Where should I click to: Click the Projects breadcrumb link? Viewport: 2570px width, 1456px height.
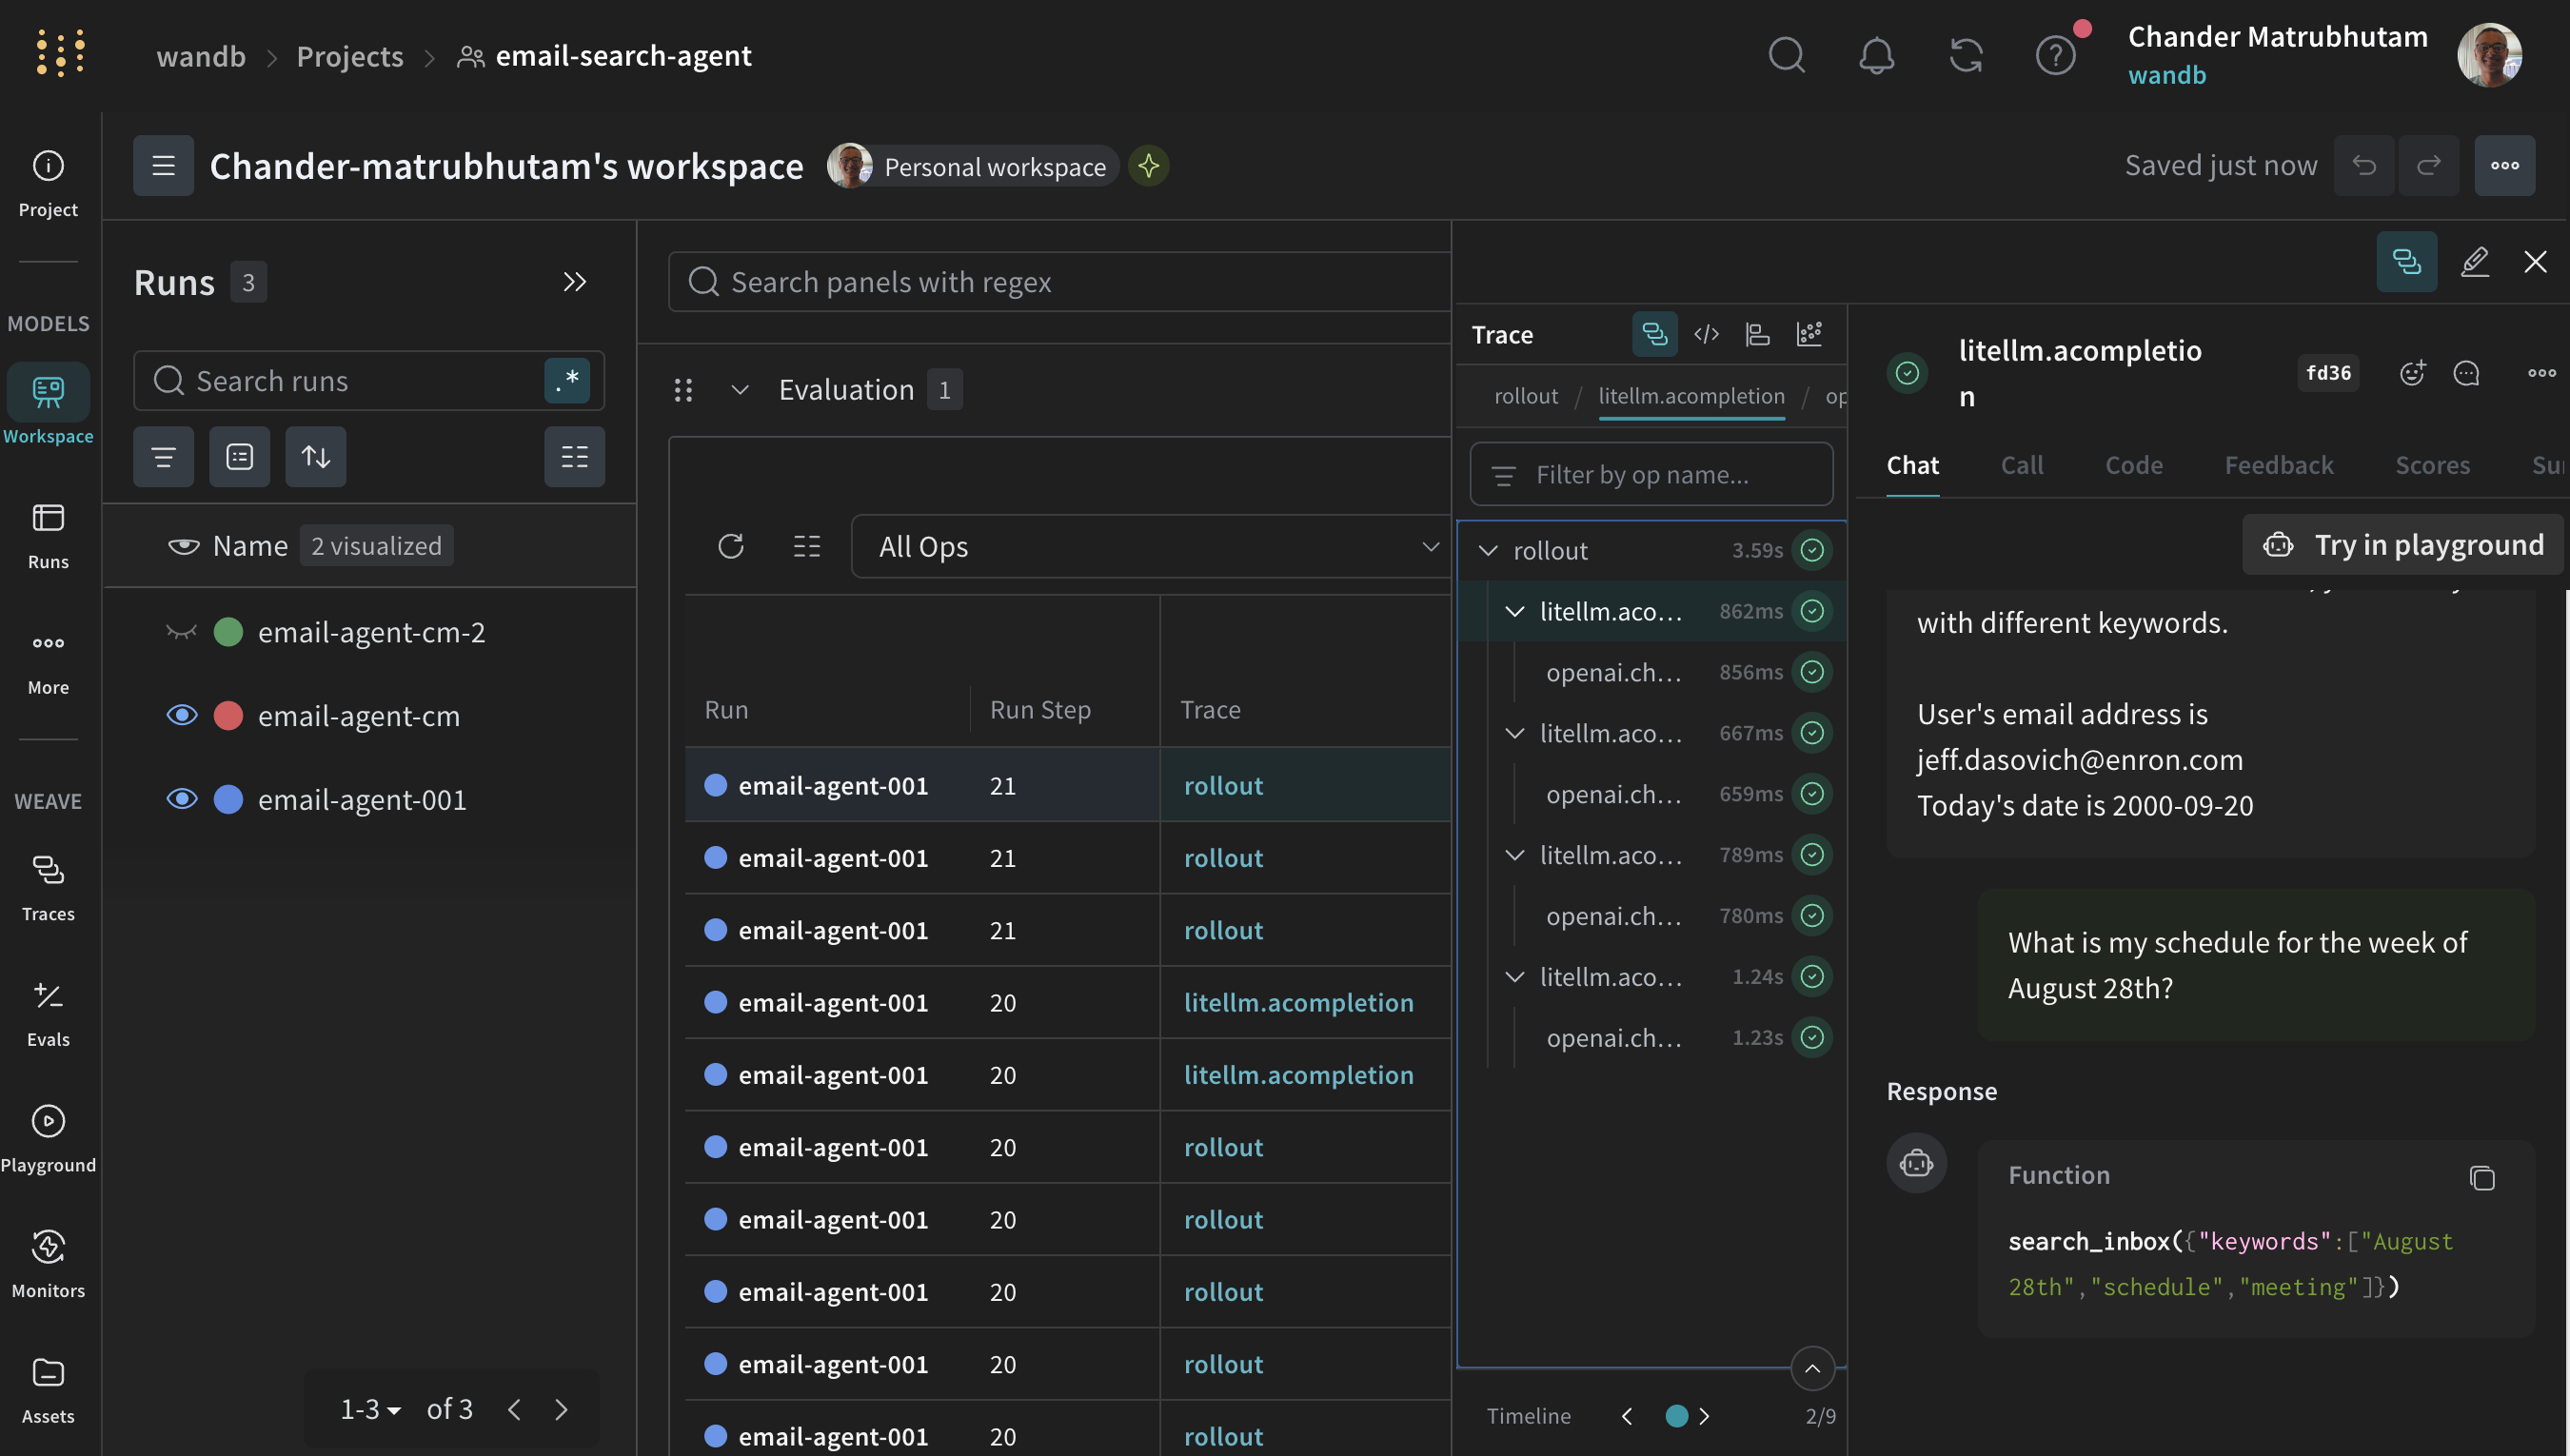(350, 56)
